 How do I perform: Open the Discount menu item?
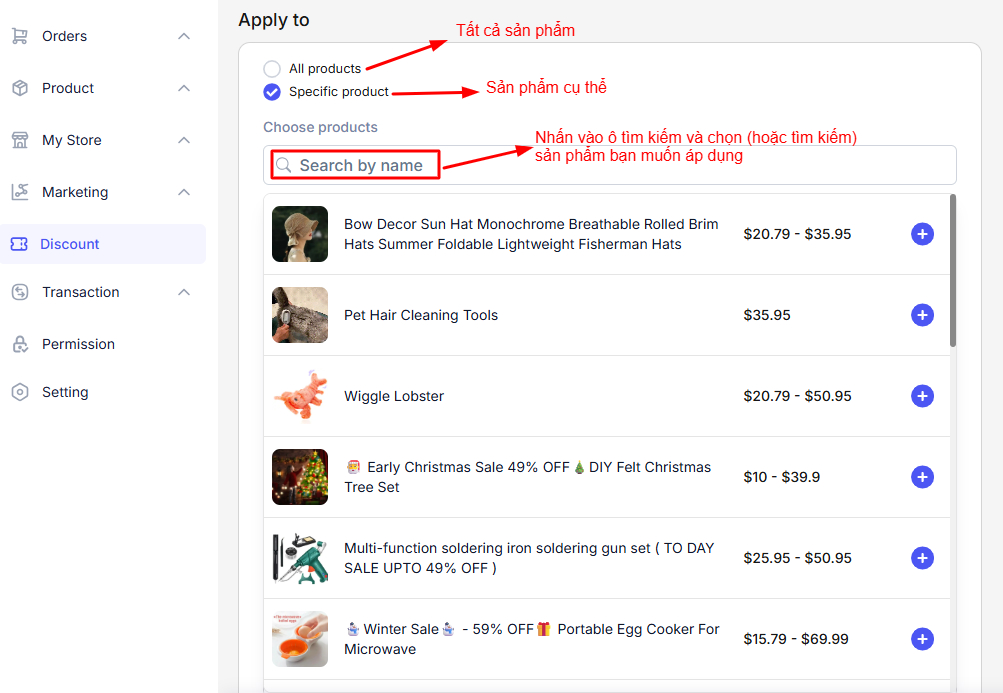pos(70,244)
